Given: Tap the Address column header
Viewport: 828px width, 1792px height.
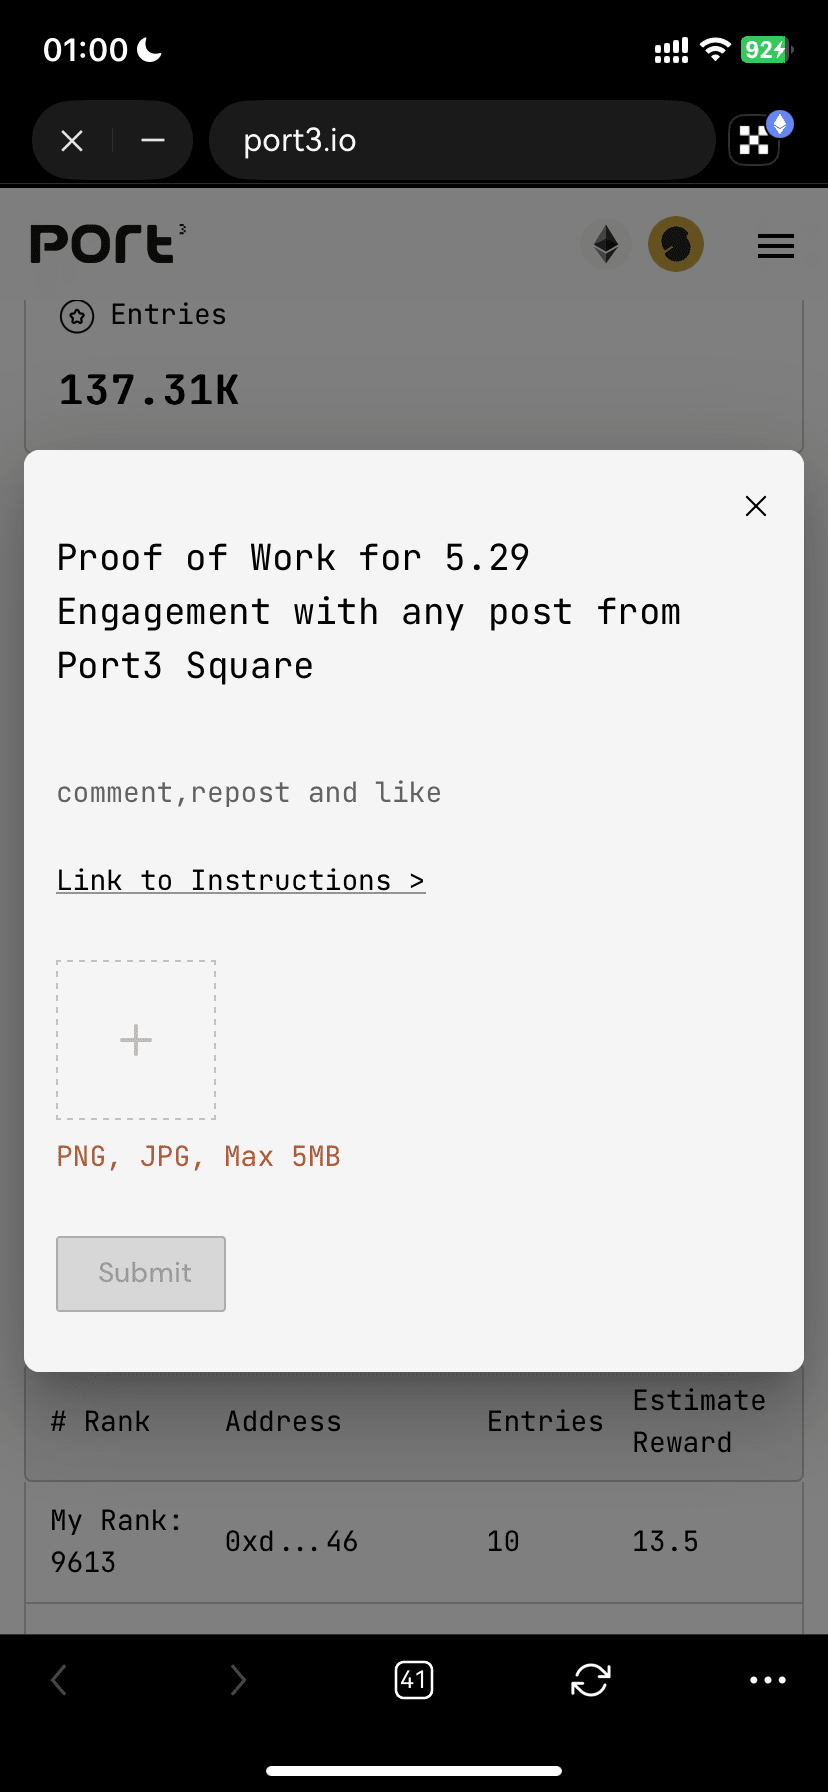Looking at the screenshot, I should pos(283,1422).
